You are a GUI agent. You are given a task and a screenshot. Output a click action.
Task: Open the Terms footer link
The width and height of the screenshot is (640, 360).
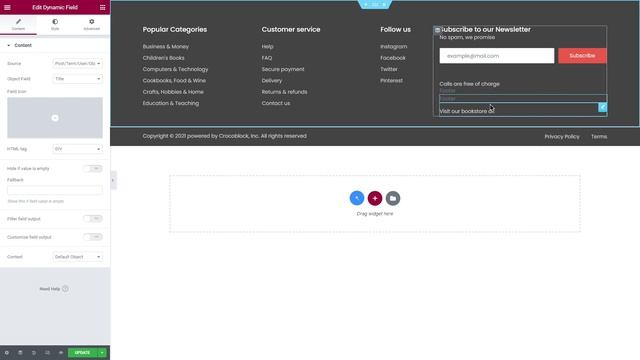click(599, 137)
